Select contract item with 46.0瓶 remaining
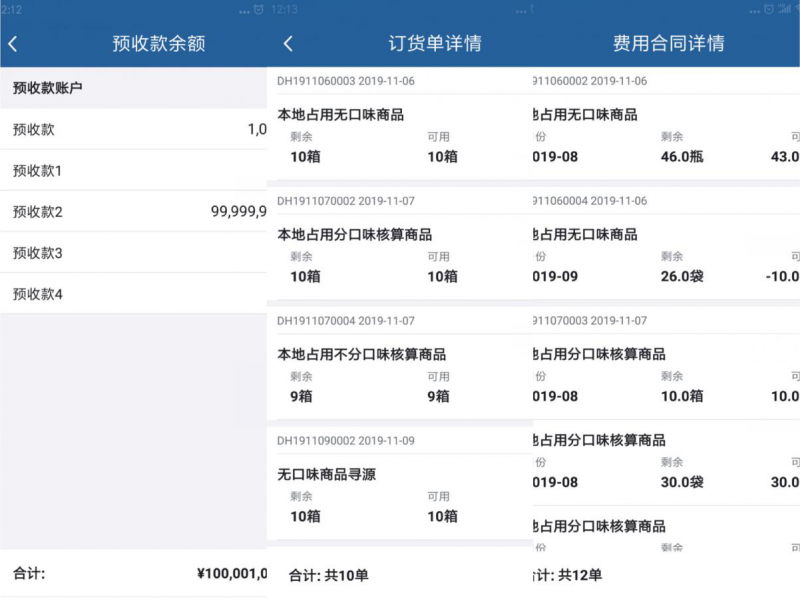800x599 pixels. [x=666, y=136]
